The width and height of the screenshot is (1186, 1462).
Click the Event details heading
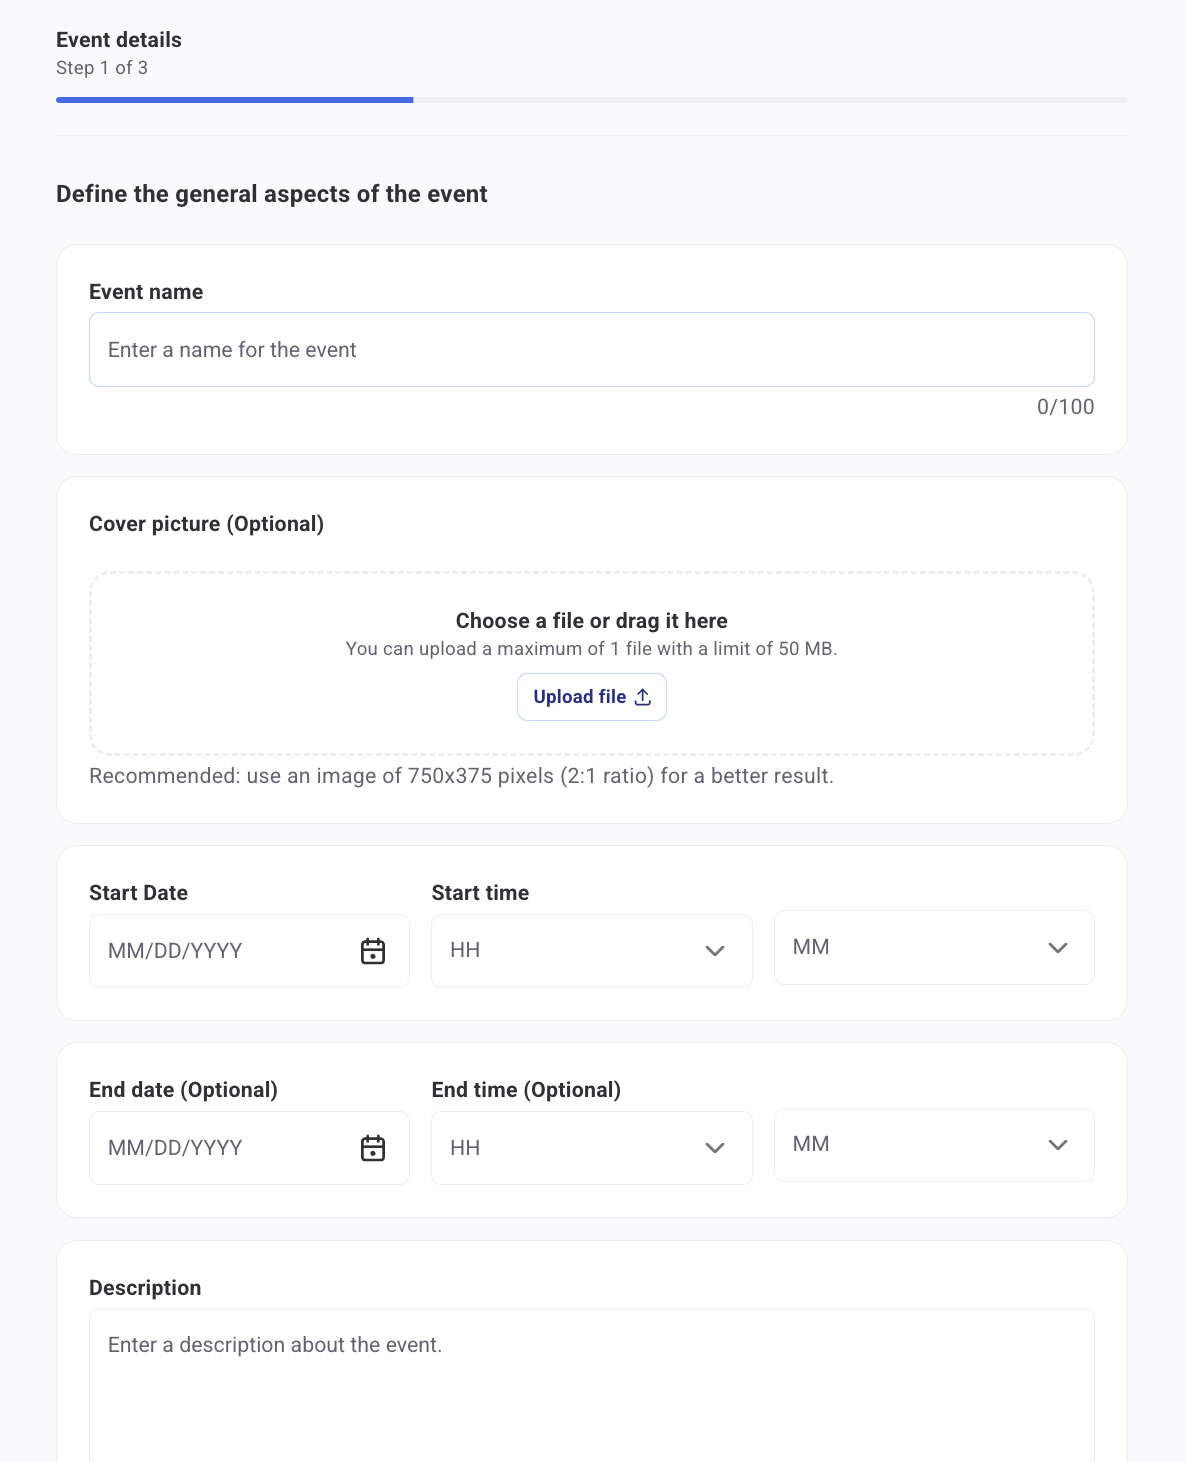119,40
